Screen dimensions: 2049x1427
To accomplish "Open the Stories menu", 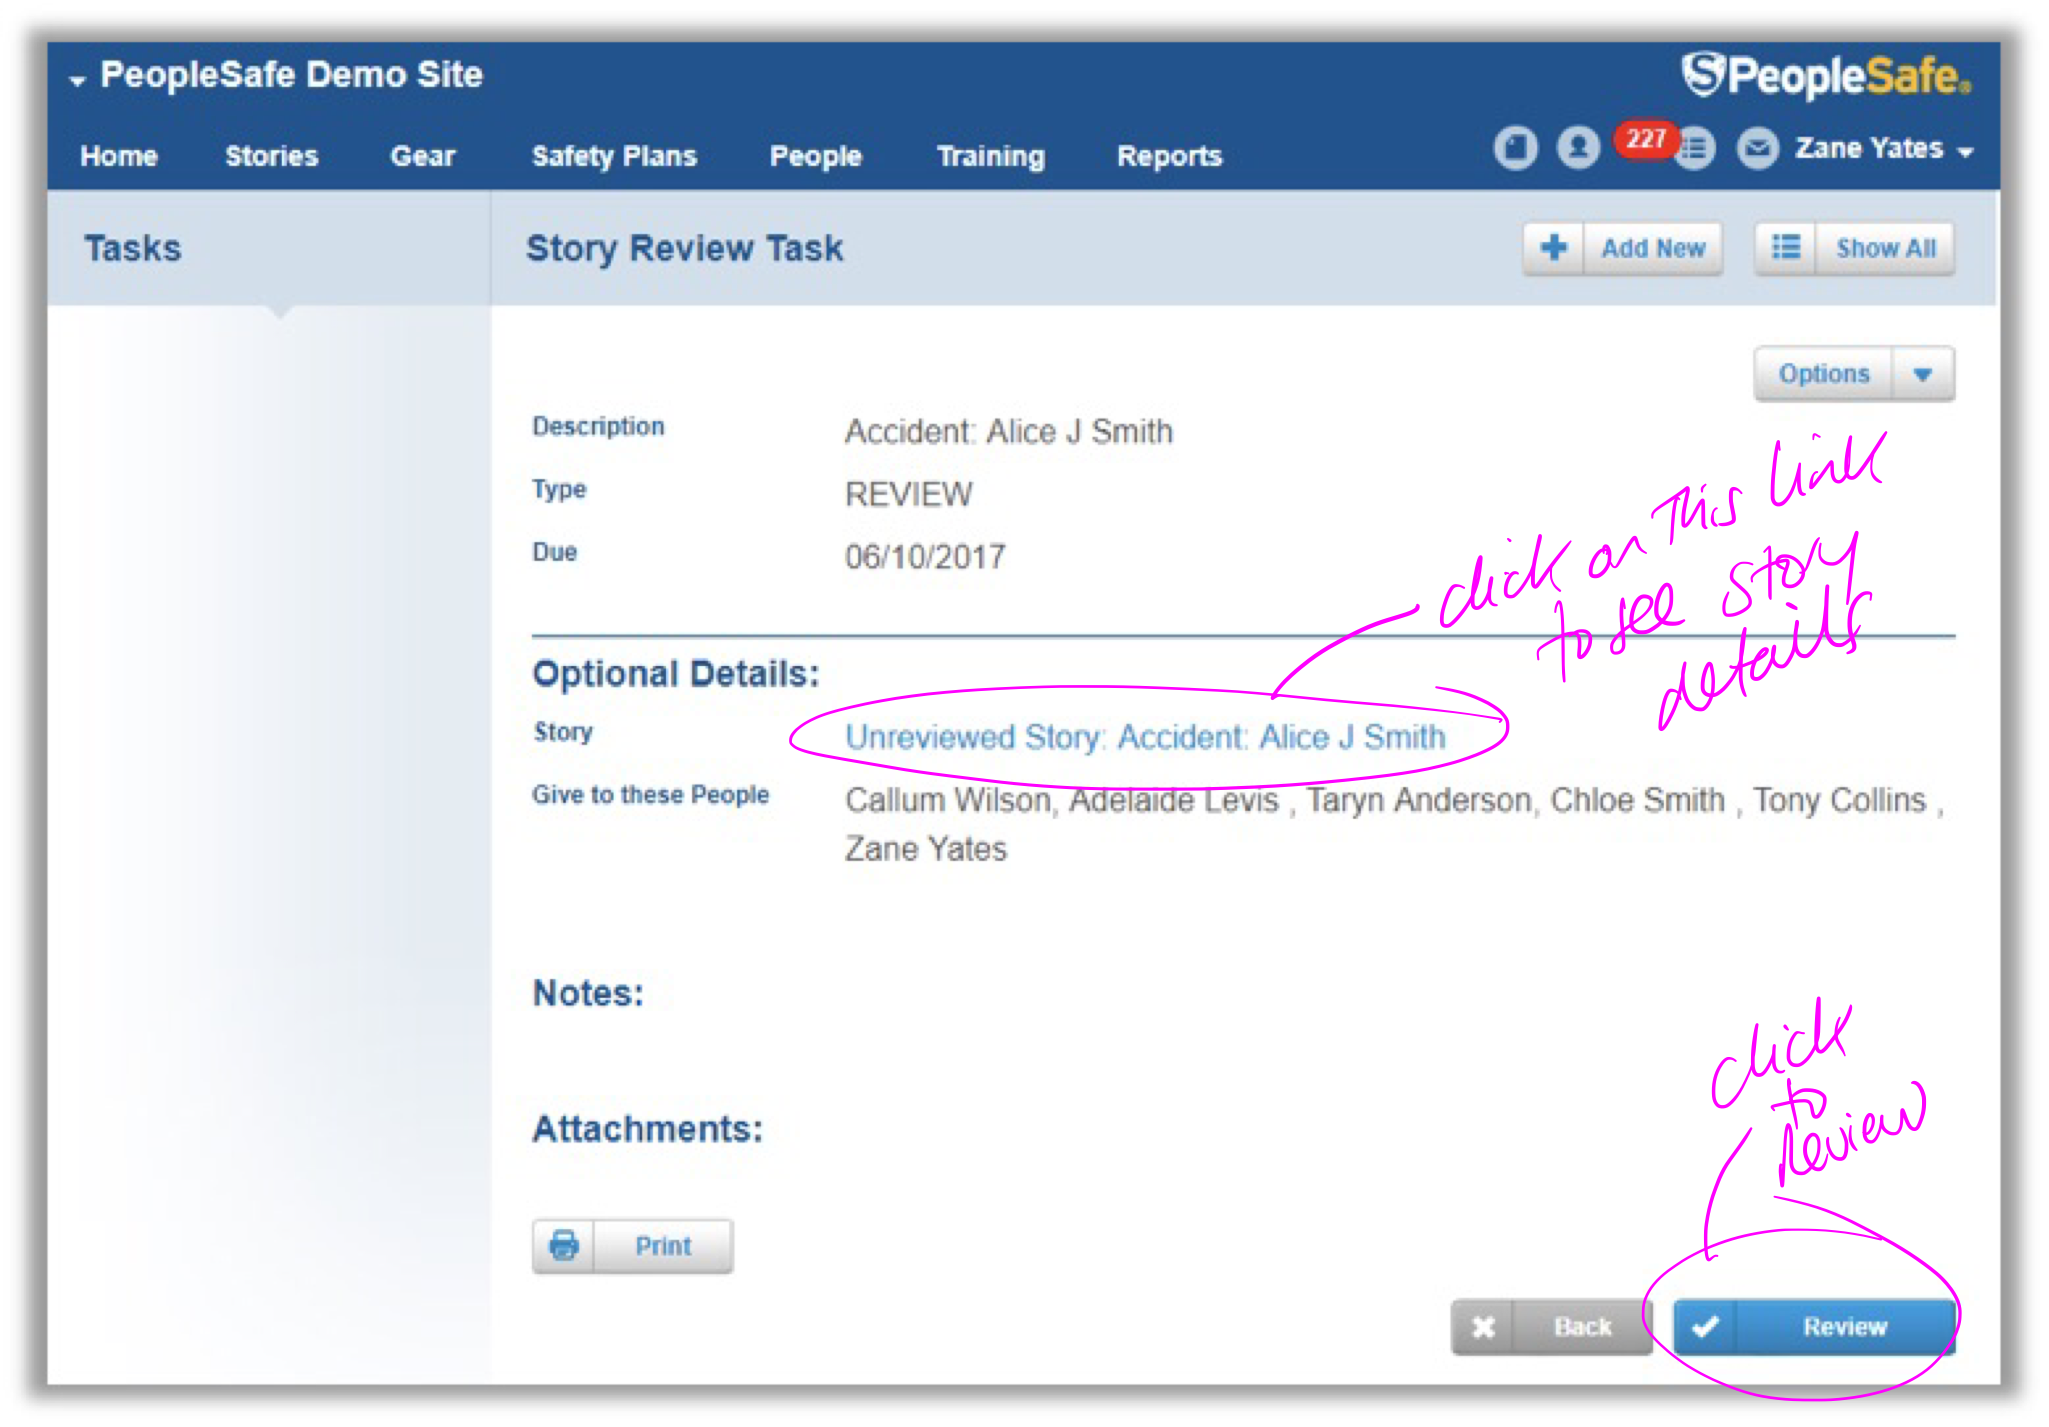I will click(x=271, y=156).
